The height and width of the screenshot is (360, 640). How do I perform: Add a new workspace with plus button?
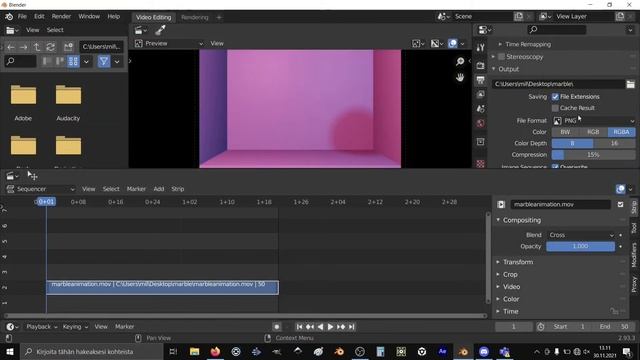click(x=219, y=18)
